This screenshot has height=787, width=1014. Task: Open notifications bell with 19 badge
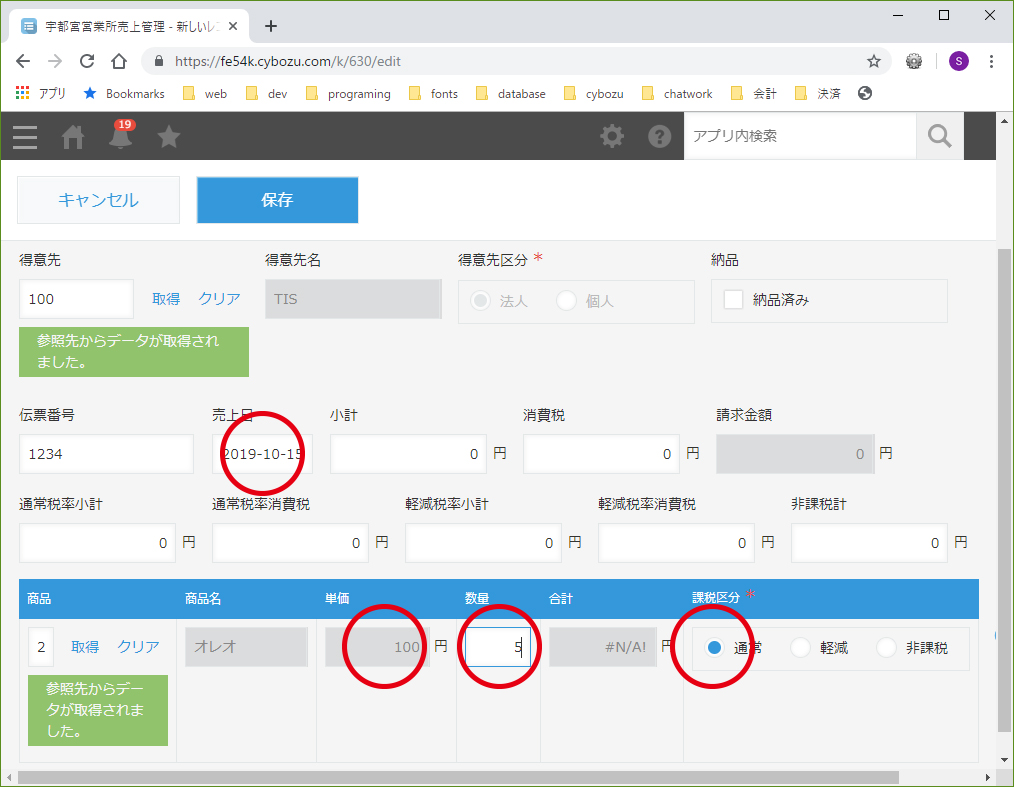click(x=121, y=135)
